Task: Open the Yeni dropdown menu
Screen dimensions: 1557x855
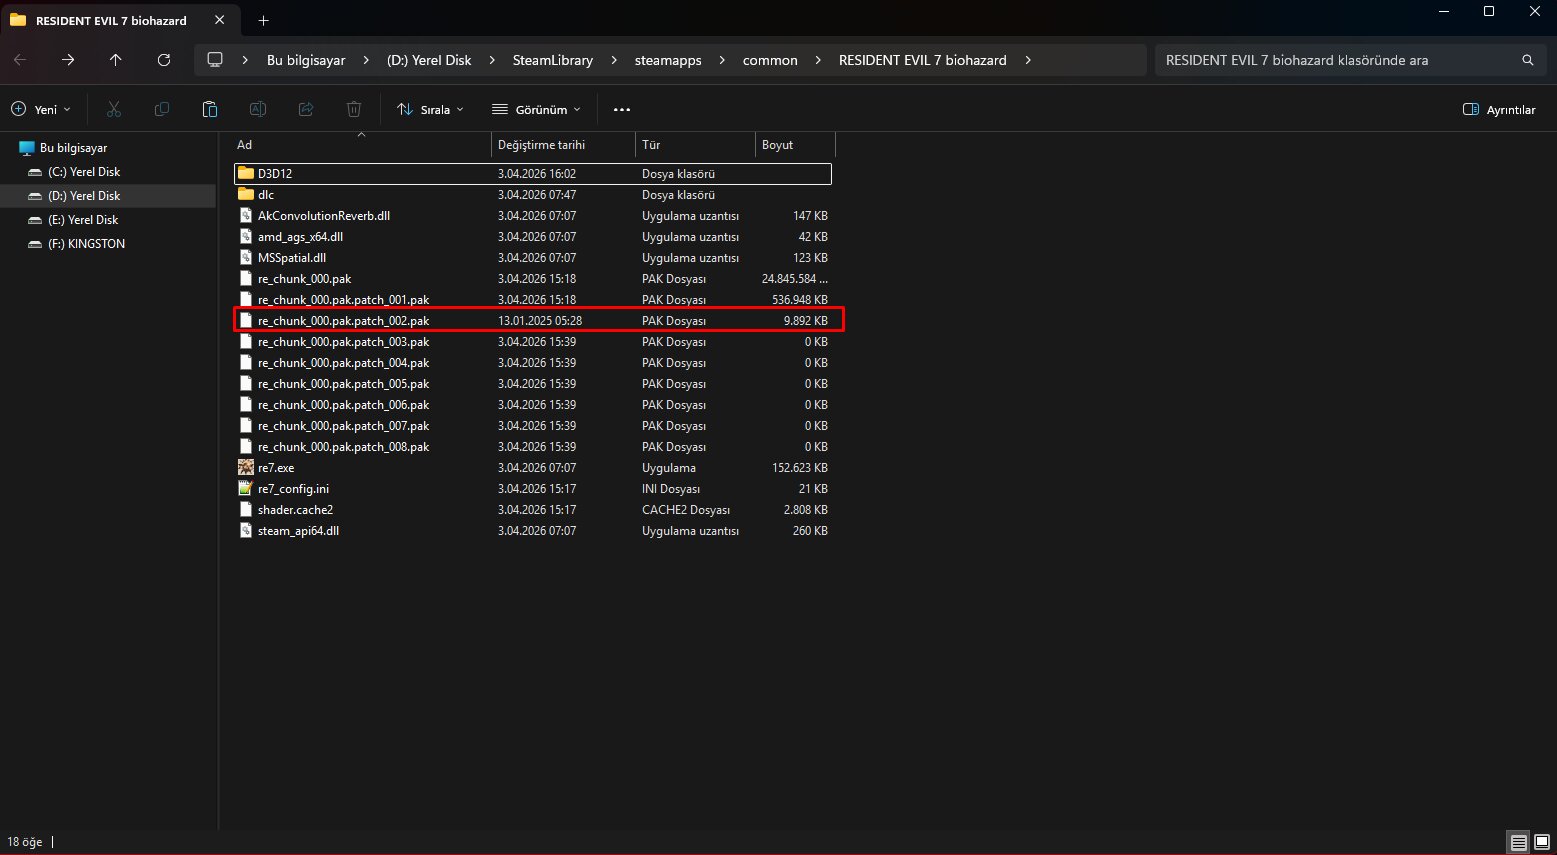Action: [41, 109]
